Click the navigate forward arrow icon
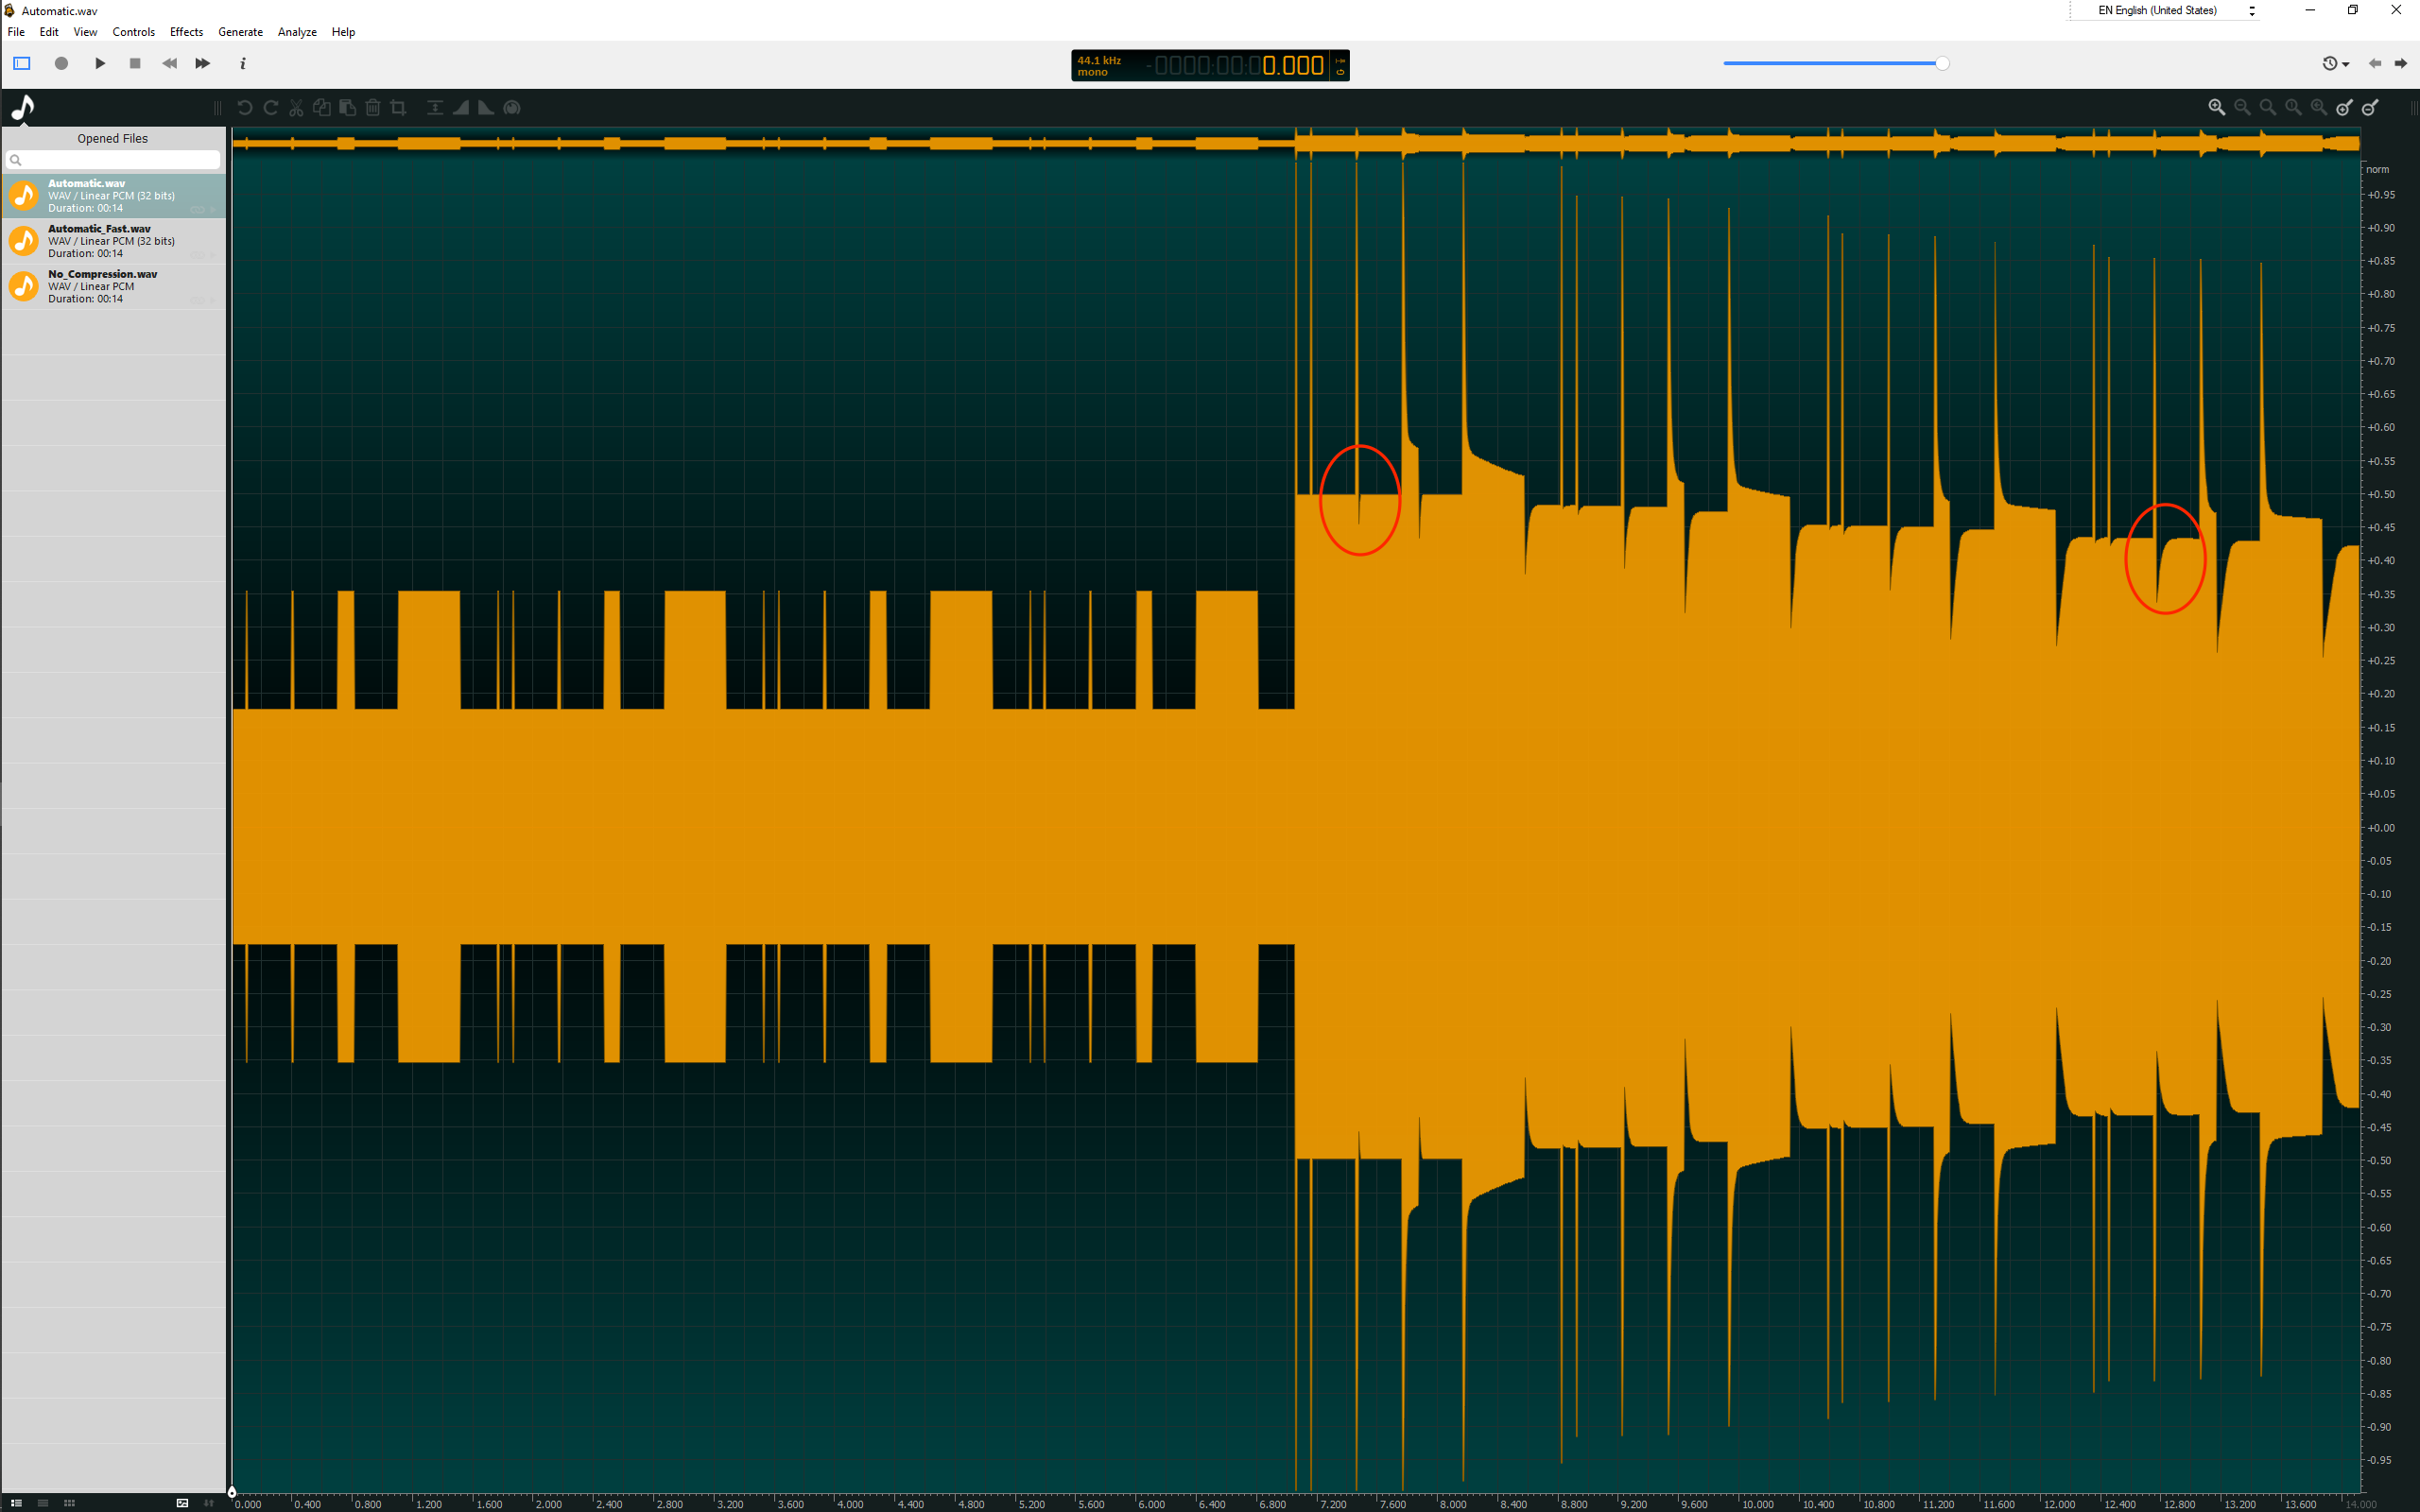2420x1512 pixels. pyautogui.click(x=2400, y=63)
